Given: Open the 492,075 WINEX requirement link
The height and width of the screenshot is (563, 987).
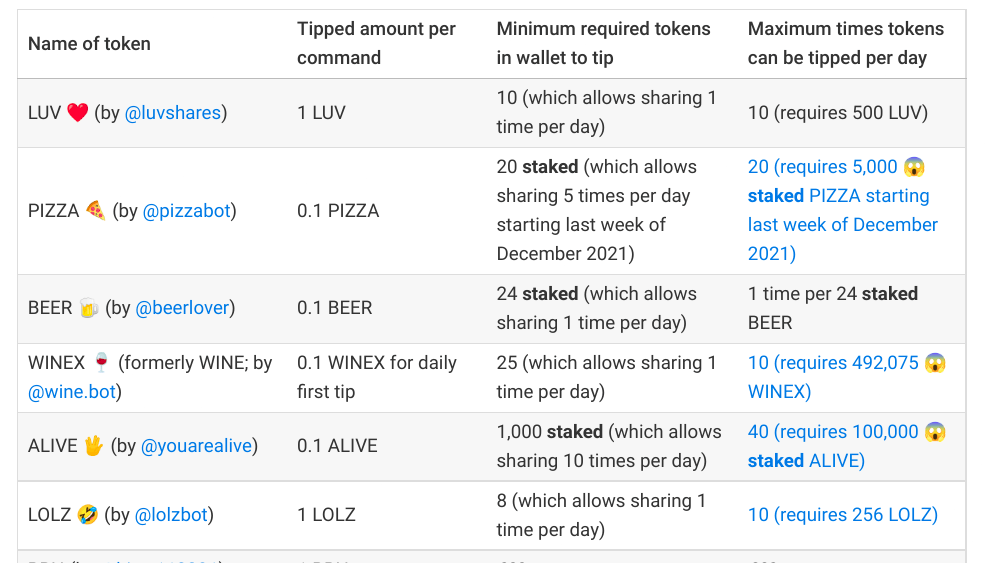Looking at the screenshot, I should coord(847,377).
